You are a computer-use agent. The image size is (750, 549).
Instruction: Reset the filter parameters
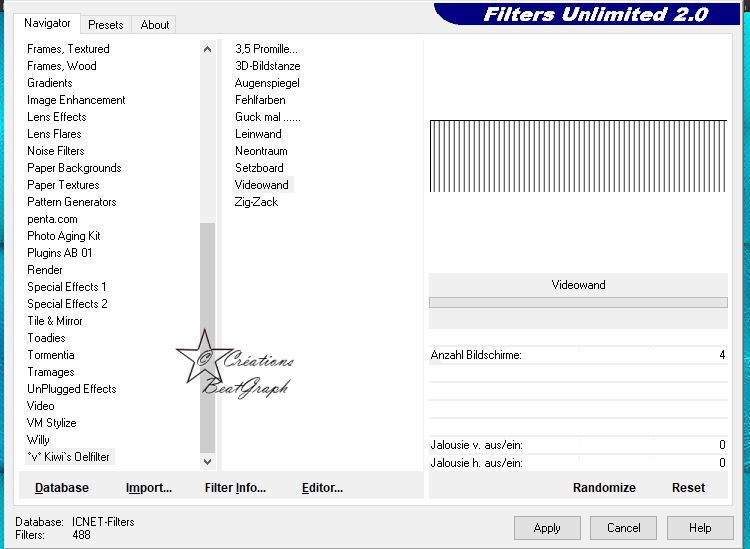coord(688,488)
